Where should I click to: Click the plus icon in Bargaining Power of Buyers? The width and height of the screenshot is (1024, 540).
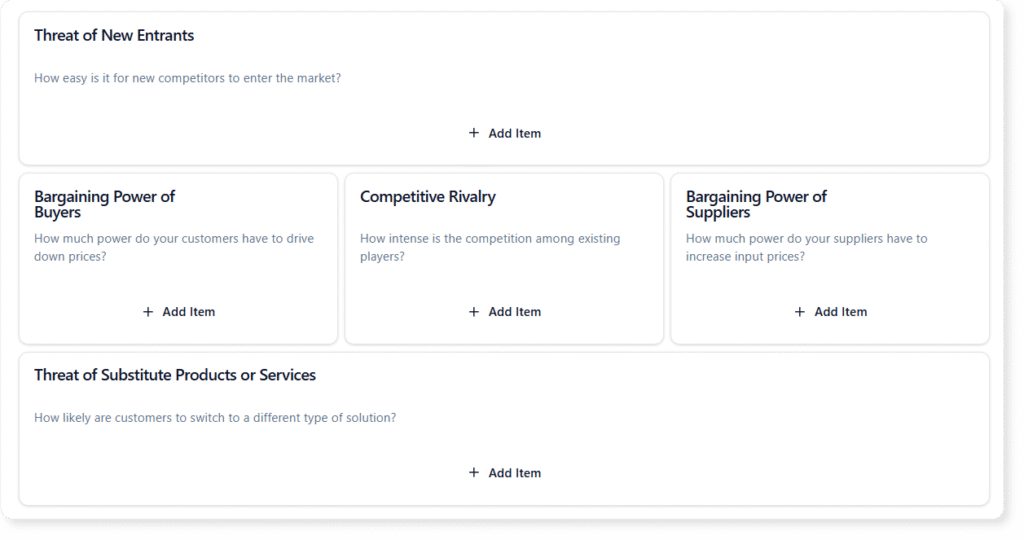(x=148, y=312)
